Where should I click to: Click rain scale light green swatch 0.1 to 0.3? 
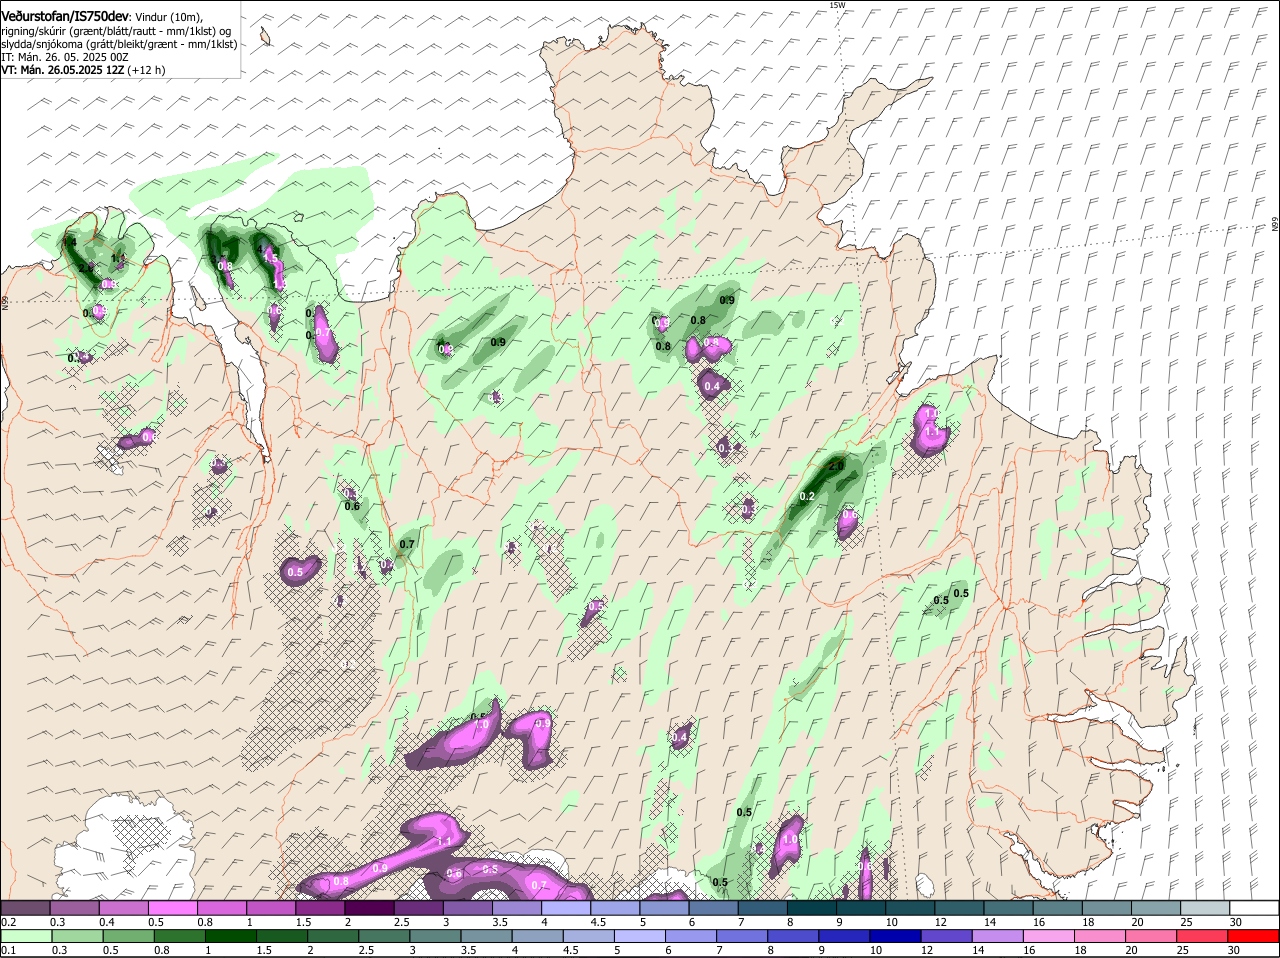(x=25, y=936)
